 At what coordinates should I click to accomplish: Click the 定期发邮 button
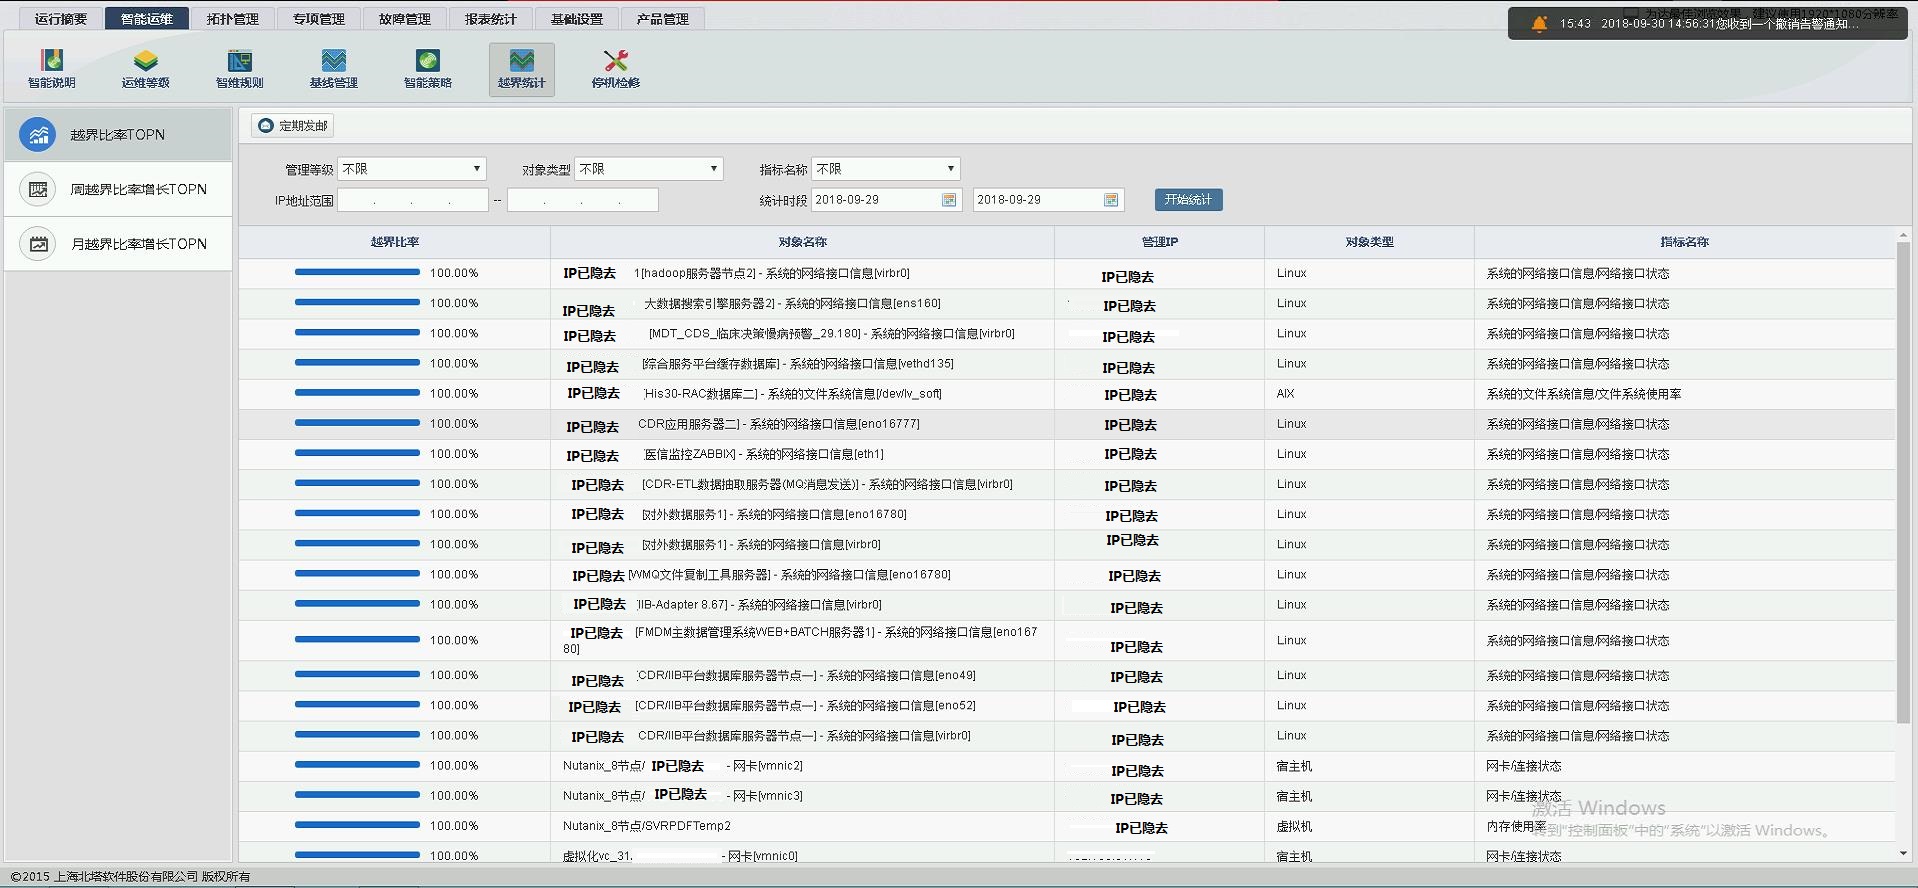coord(293,126)
